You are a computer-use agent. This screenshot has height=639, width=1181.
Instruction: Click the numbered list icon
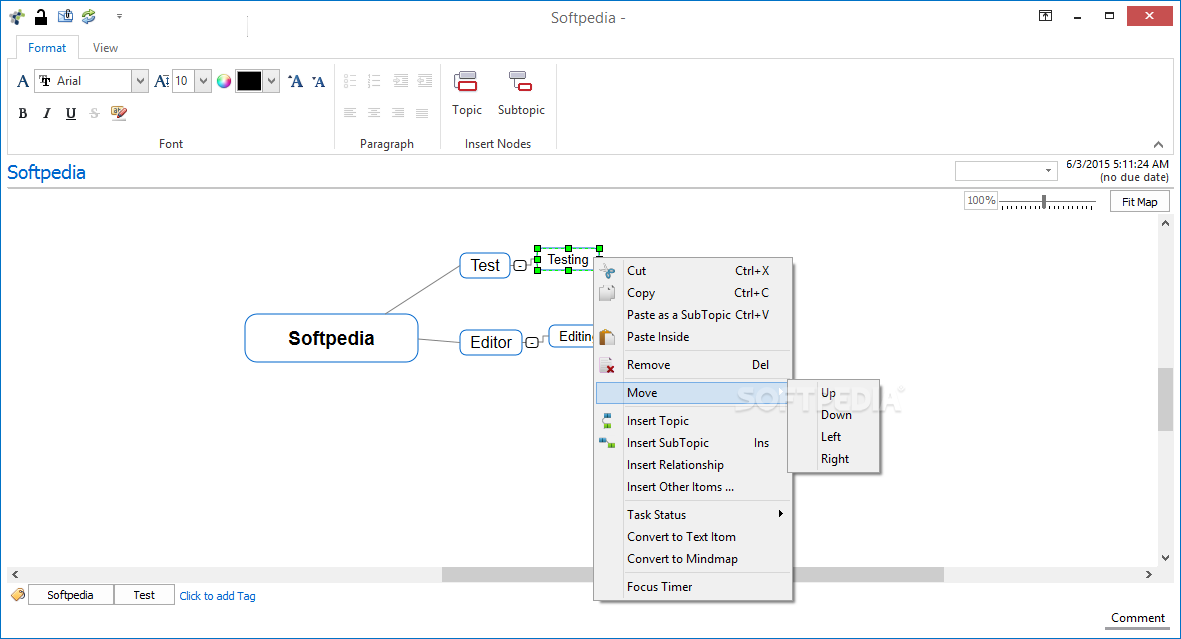point(374,81)
